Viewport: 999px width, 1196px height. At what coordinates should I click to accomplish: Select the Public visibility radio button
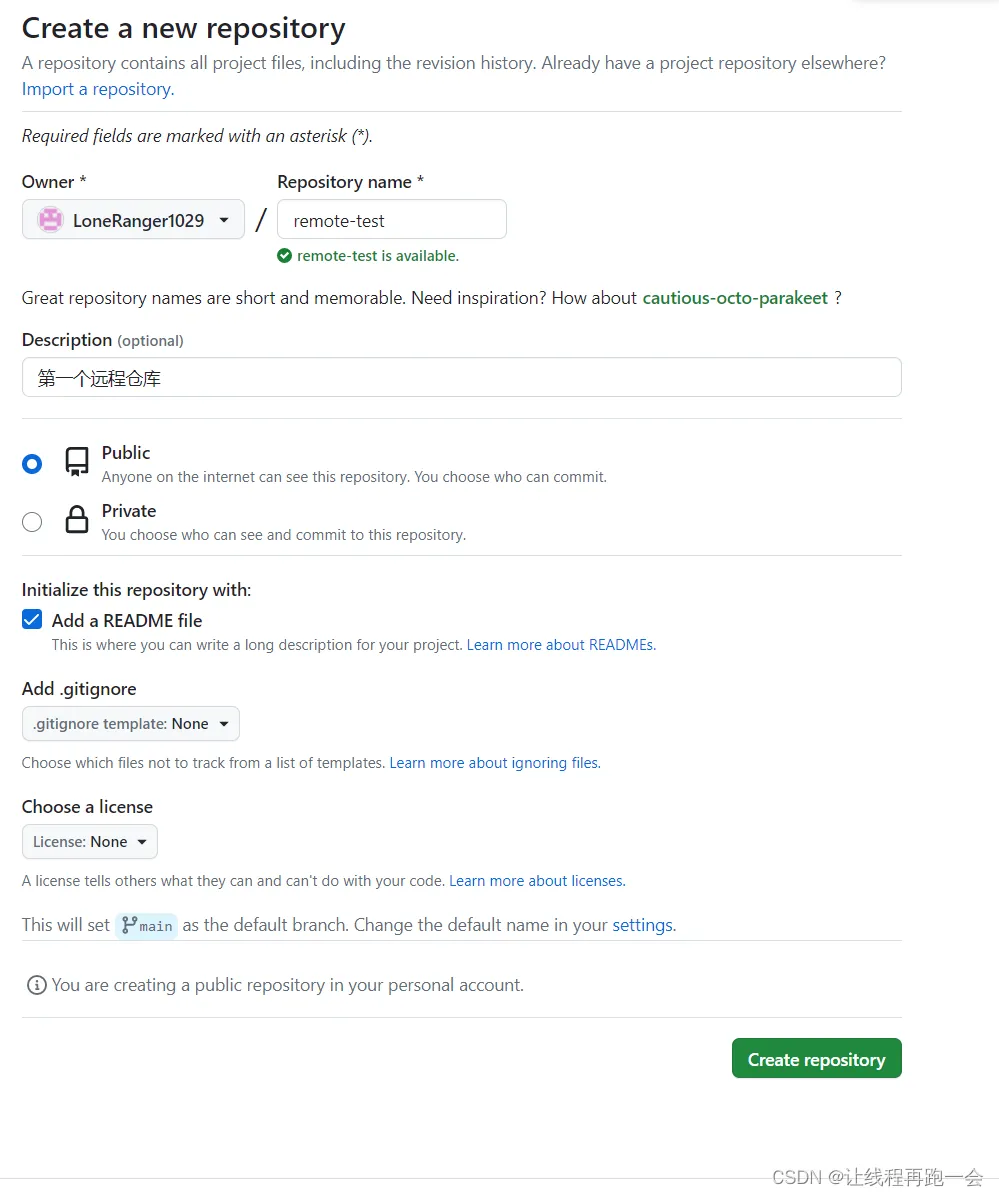pyautogui.click(x=32, y=464)
